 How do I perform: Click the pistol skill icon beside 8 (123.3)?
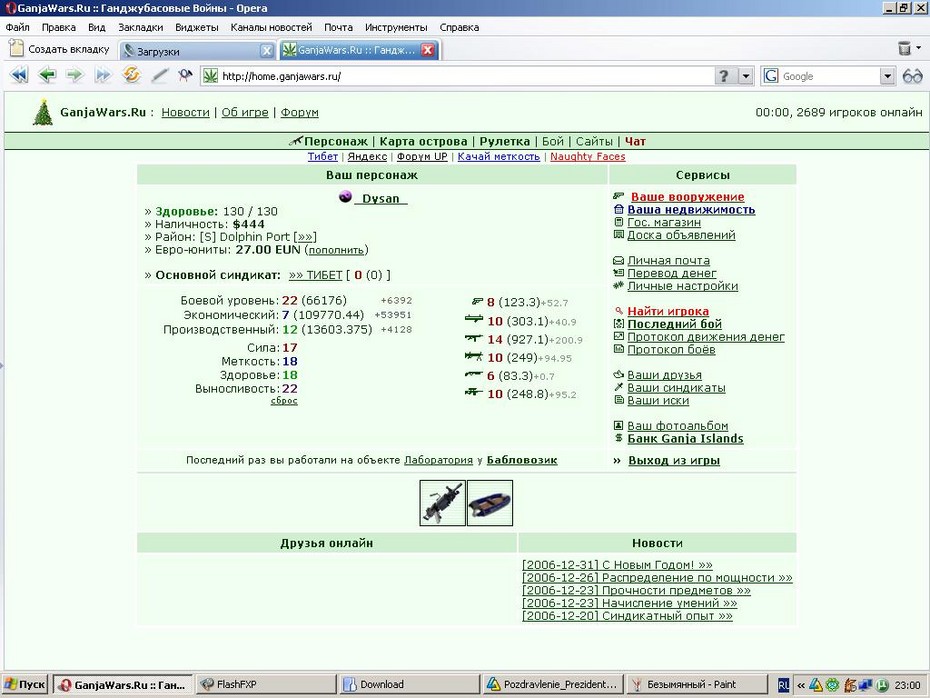pos(477,302)
